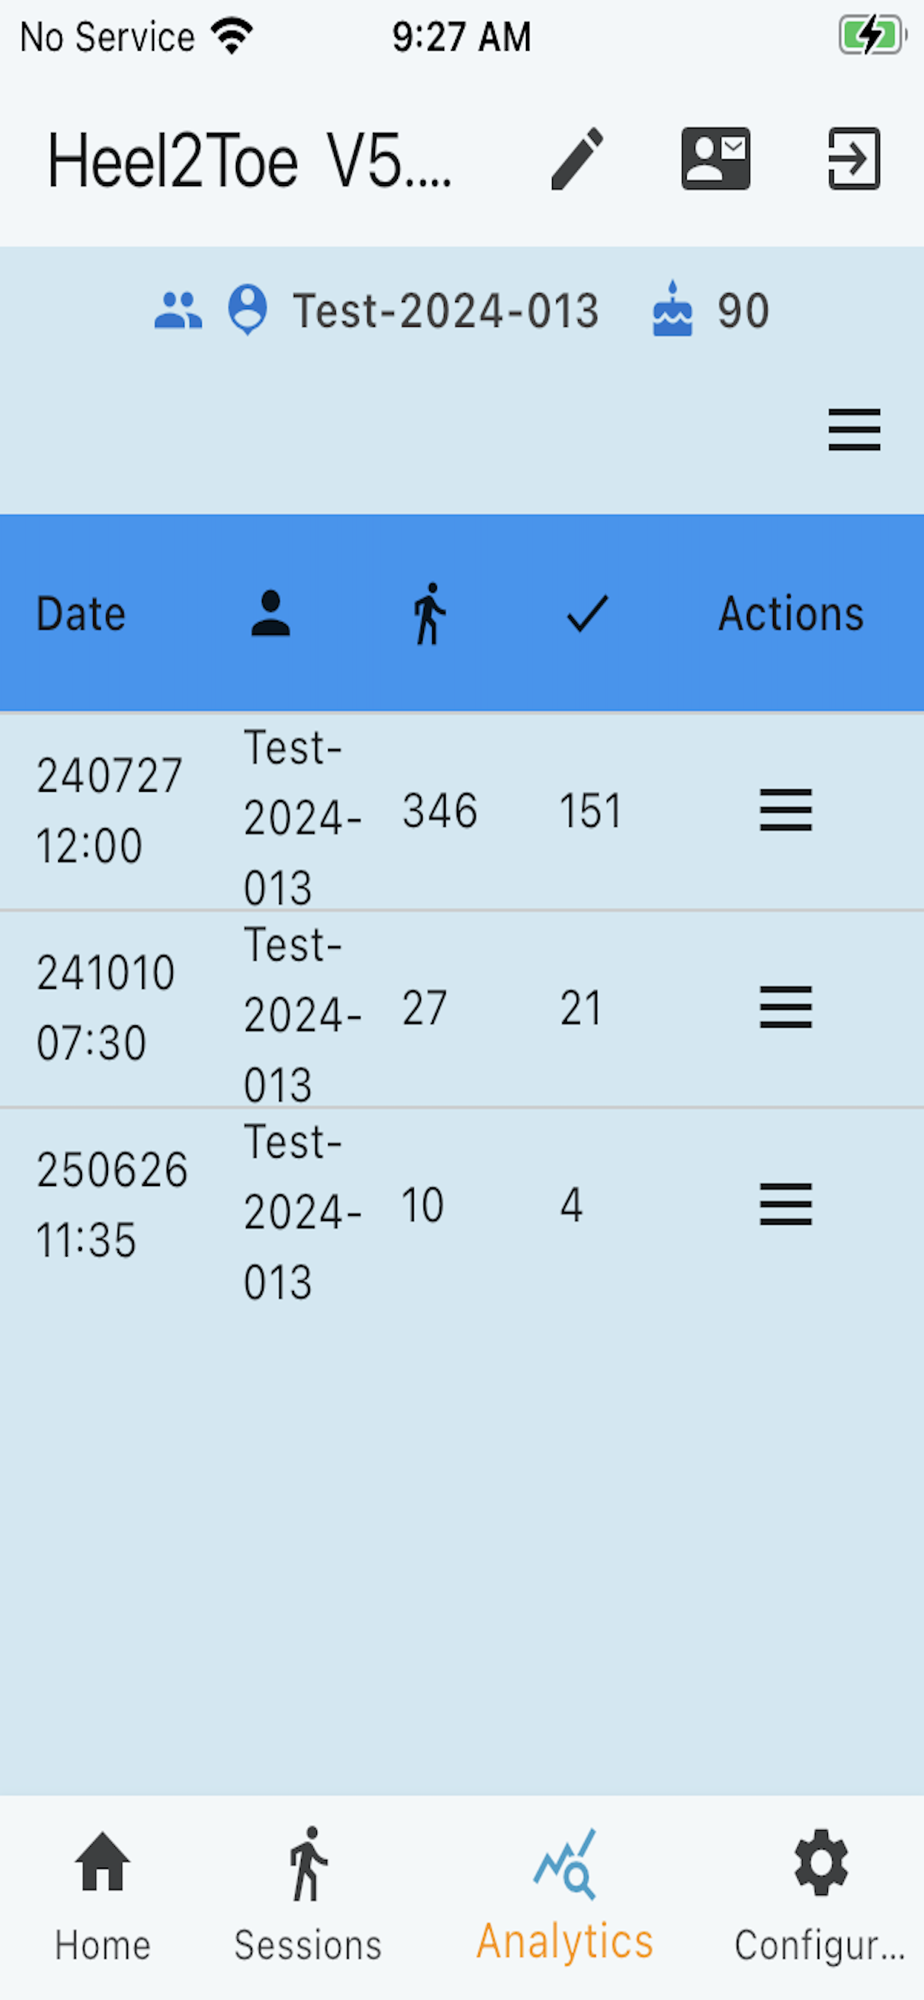The height and width of the screenshot is (2000, 924).
Task: Tap the pencil edit icon
Action: (x=577, y=159)
